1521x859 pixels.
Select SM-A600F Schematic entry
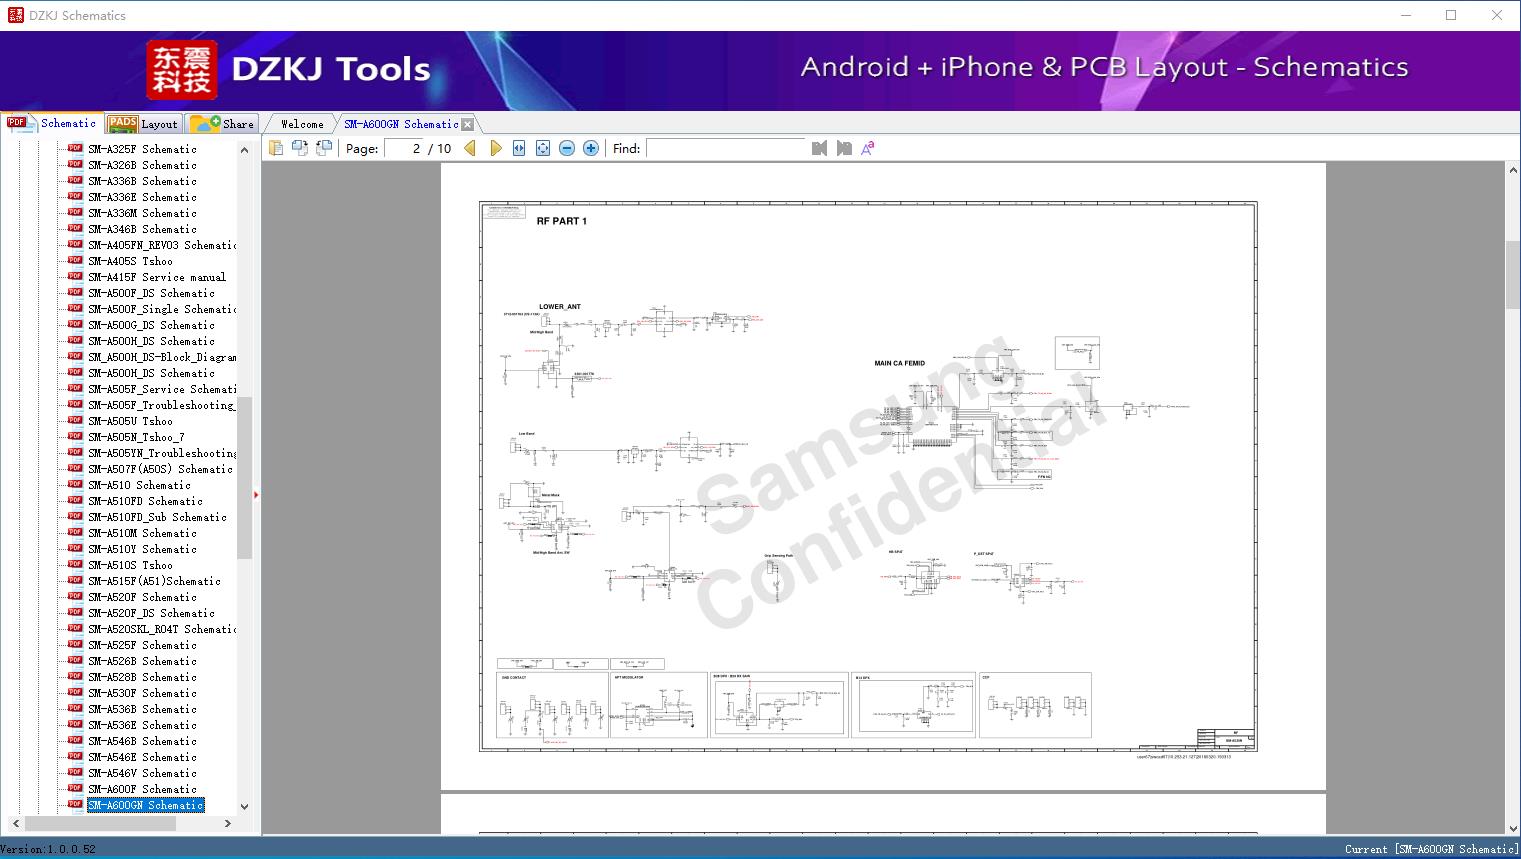pos(142,789)
